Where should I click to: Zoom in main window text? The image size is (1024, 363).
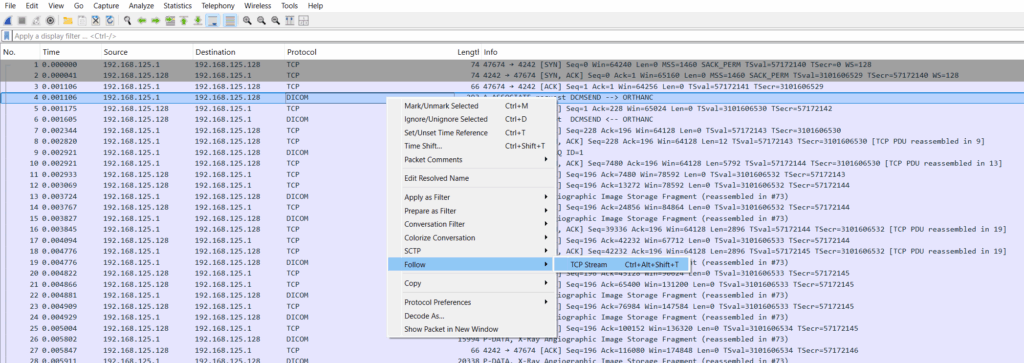coord(247,21)
